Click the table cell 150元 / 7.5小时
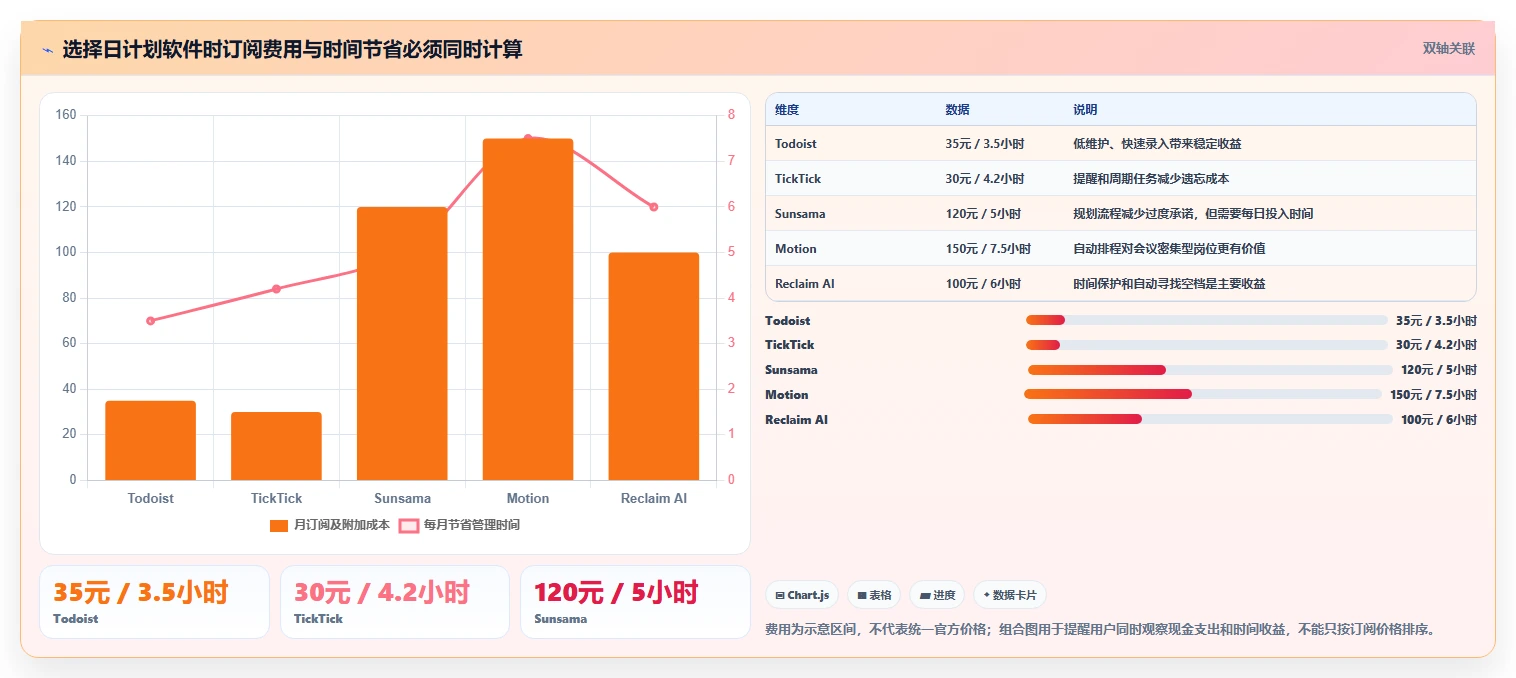This screenshot has width=1516, height=678. [988, 249]
